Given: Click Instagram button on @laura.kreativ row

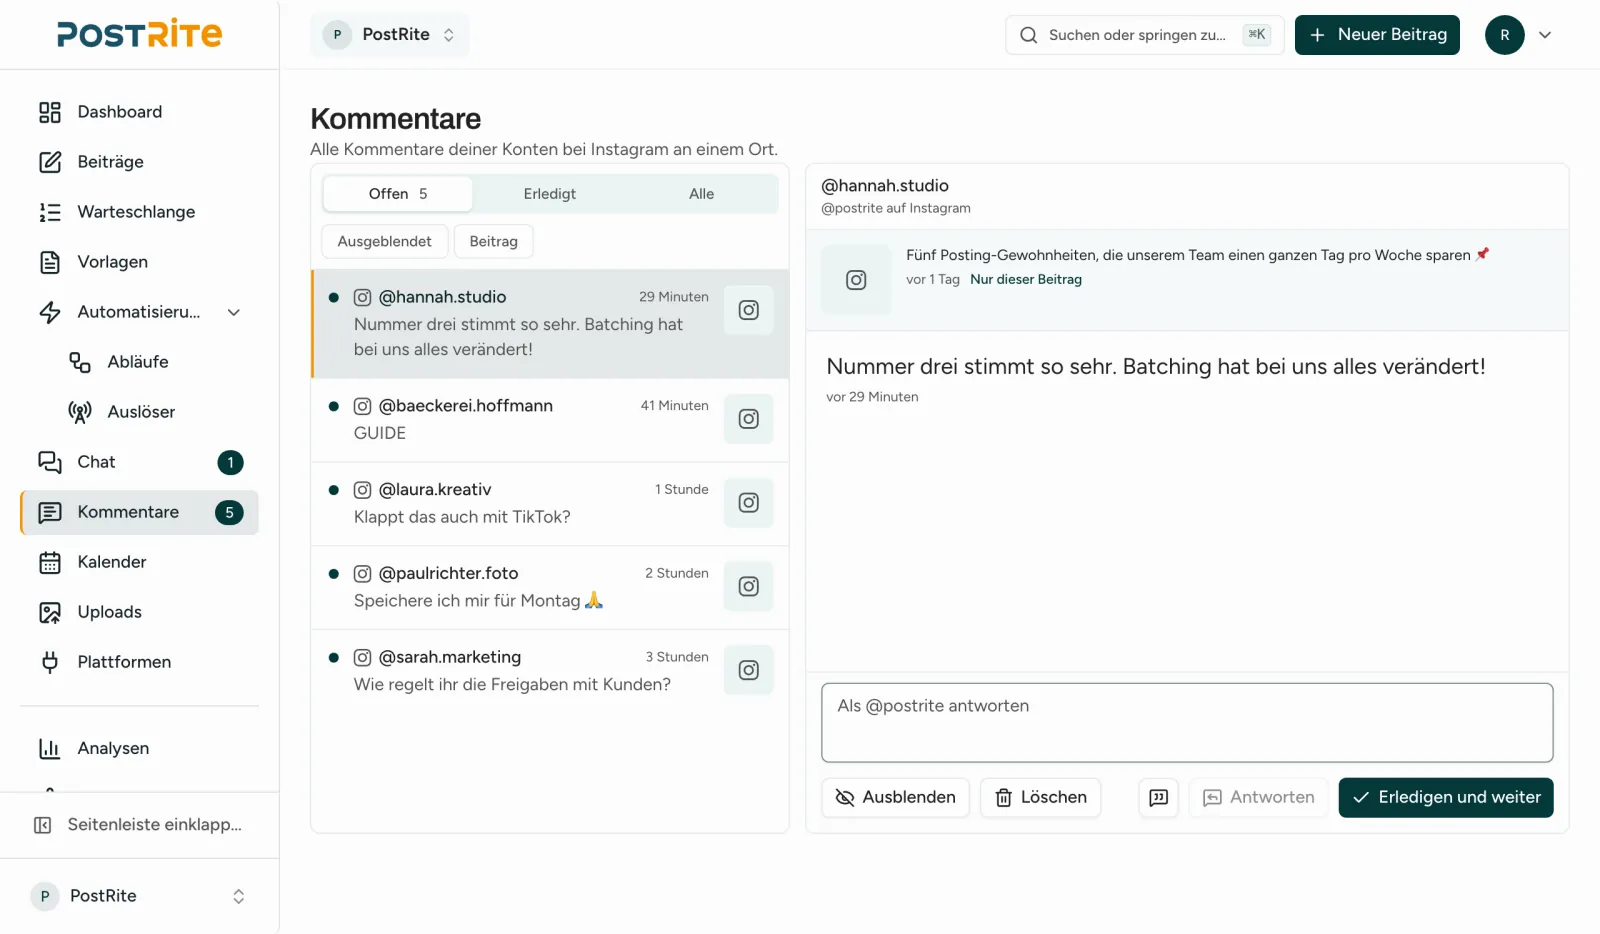Looking at the screenshot, I should [749, 503].
